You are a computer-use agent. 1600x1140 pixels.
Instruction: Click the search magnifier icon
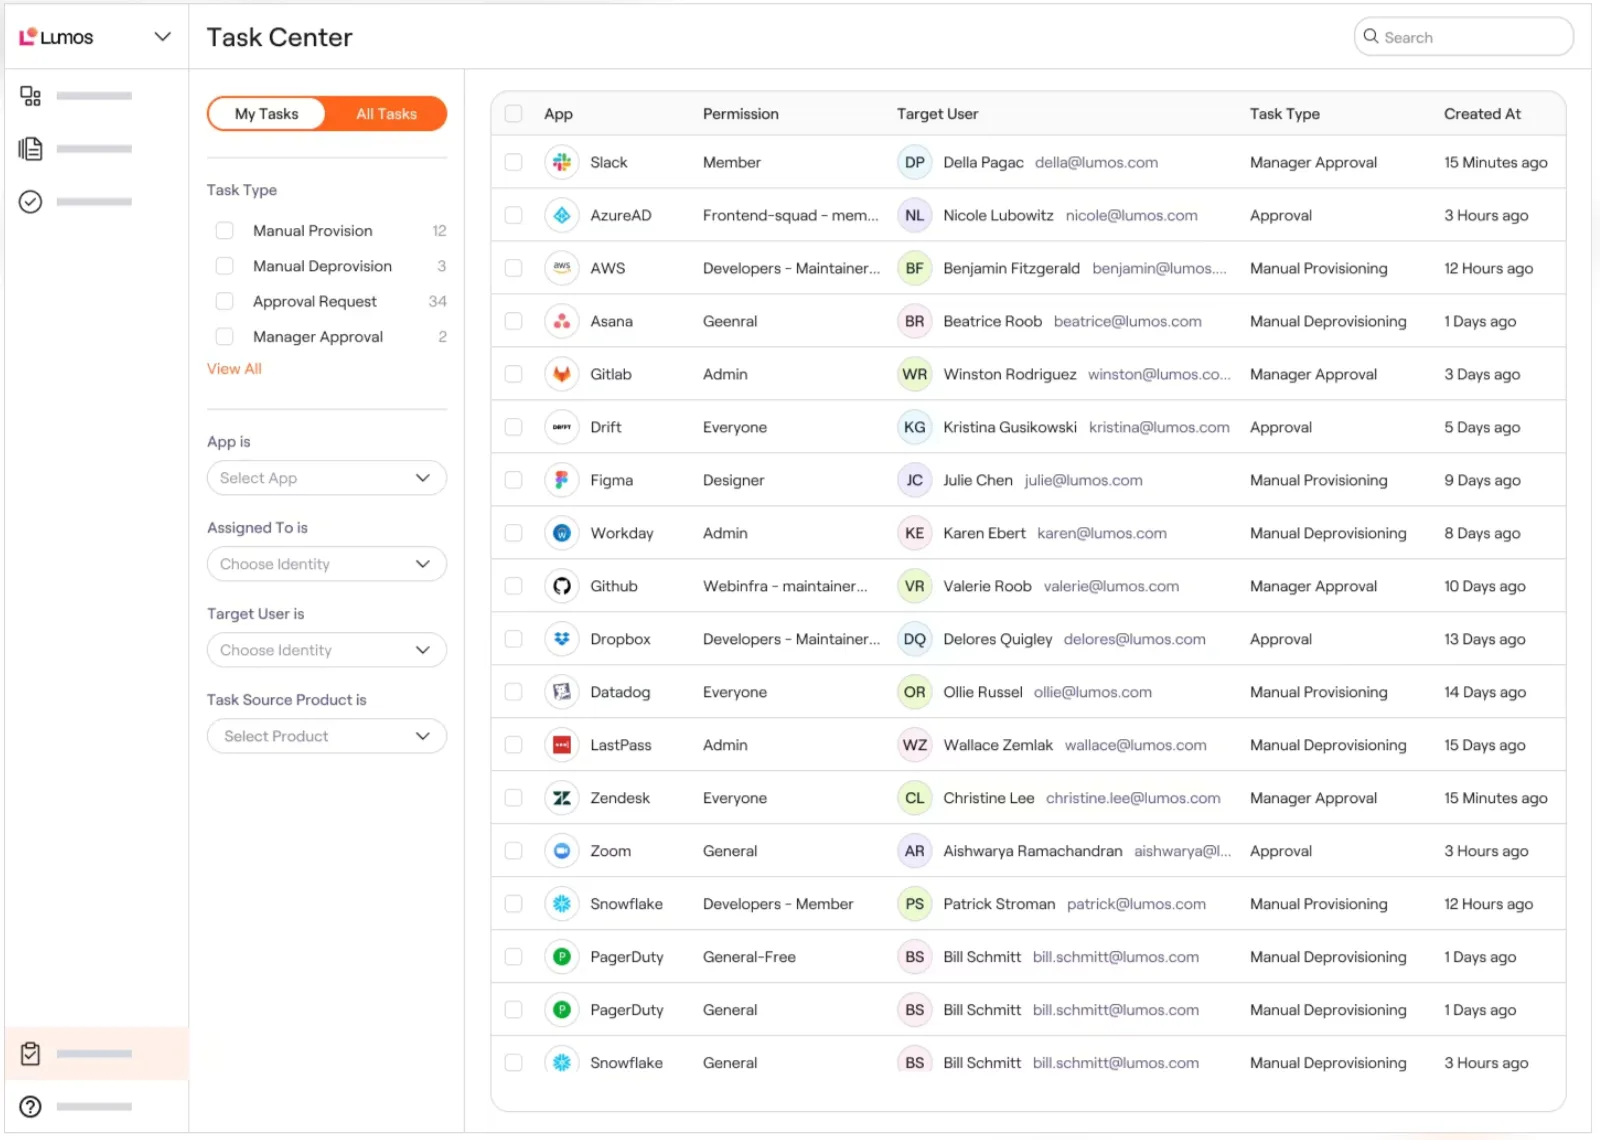point(1371,36)
